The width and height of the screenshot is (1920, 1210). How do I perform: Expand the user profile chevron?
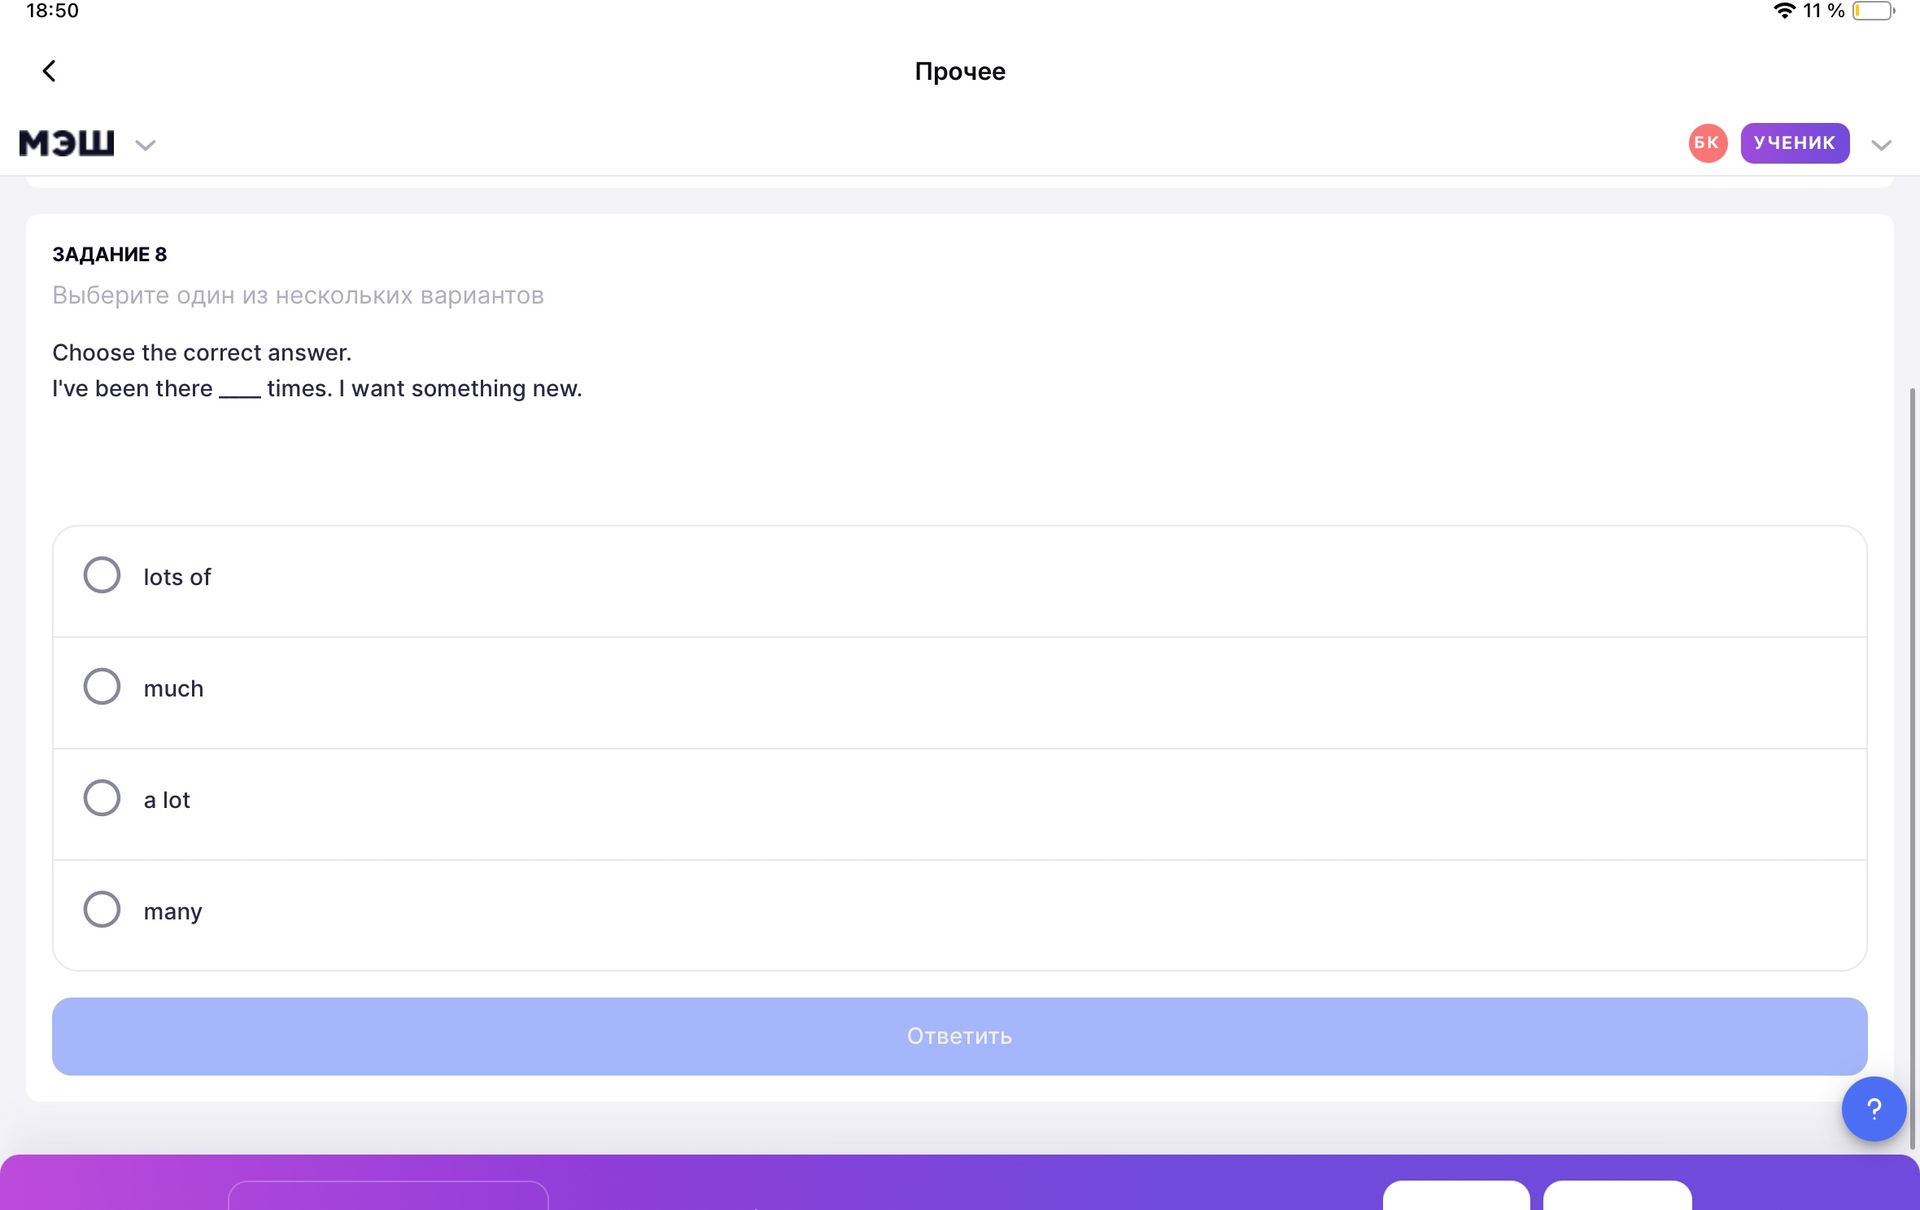[x=1881, y=145]
